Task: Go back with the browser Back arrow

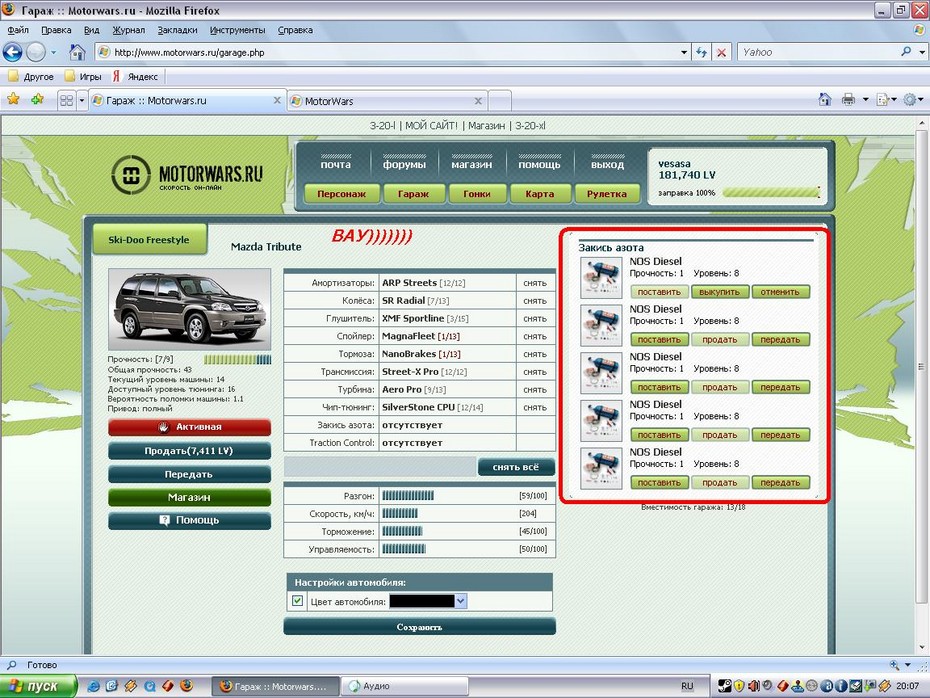Action: (12, 52)
